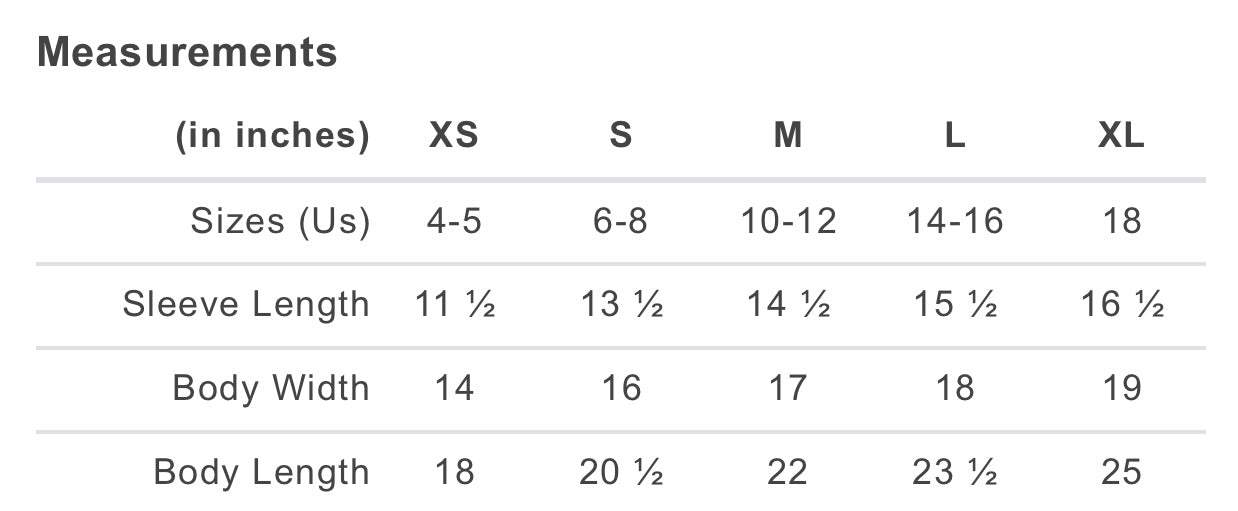Select the Body Width value 19
This screenshot has width=1238, height=511.
[1121, 388]
